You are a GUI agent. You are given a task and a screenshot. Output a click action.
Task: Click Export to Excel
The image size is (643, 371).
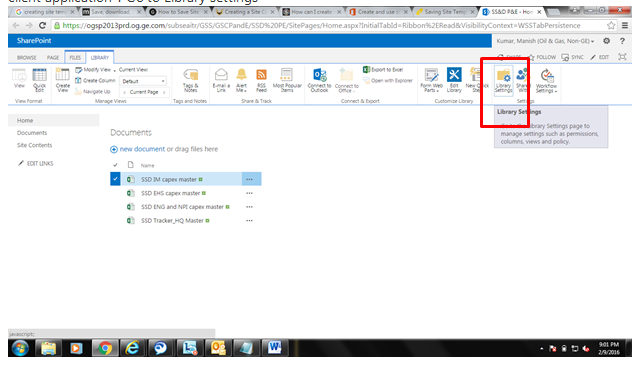point(383,70)
